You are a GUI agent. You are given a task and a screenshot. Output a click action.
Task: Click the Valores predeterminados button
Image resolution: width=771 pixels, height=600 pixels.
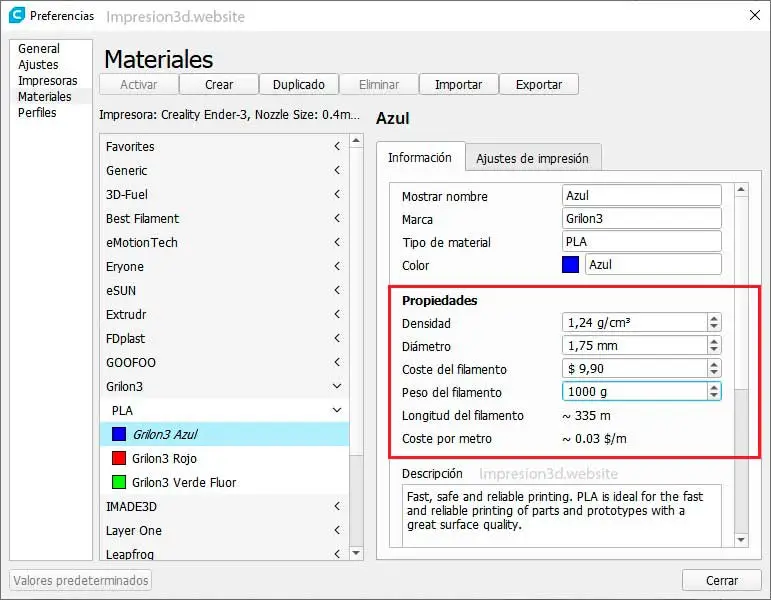click(x=81, y=580)
